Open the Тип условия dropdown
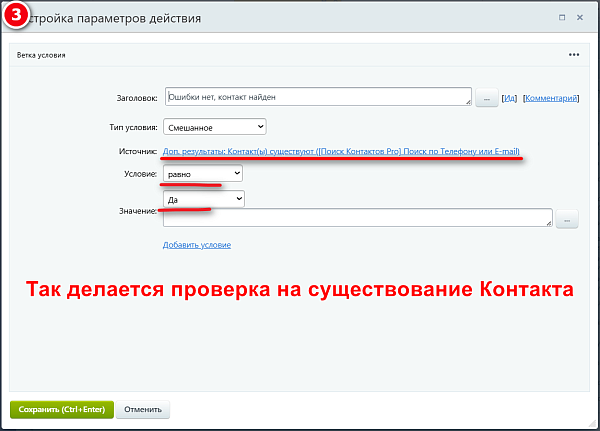 pos(215,127)
